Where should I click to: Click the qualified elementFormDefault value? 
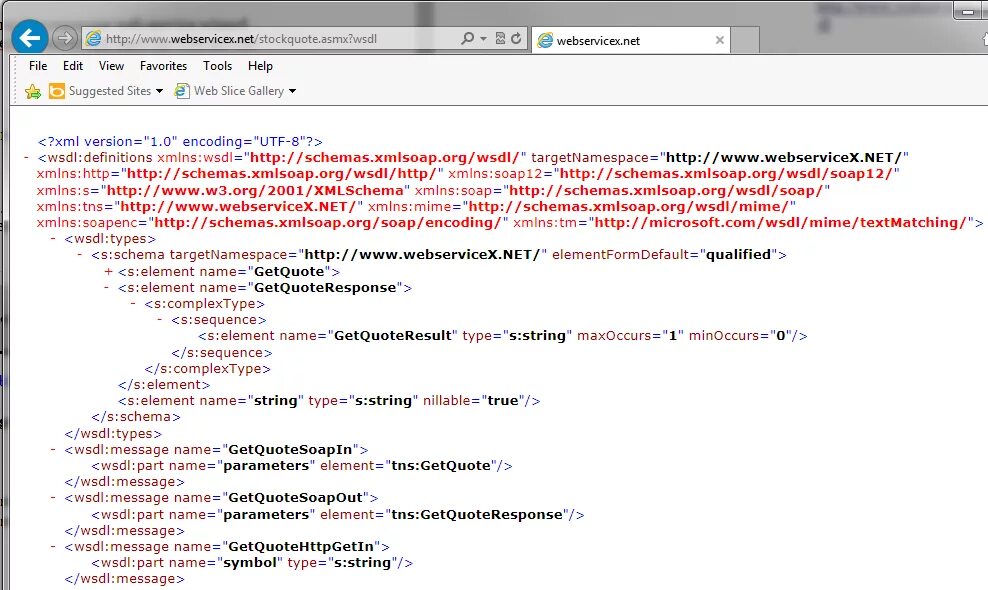coord(738,254)
